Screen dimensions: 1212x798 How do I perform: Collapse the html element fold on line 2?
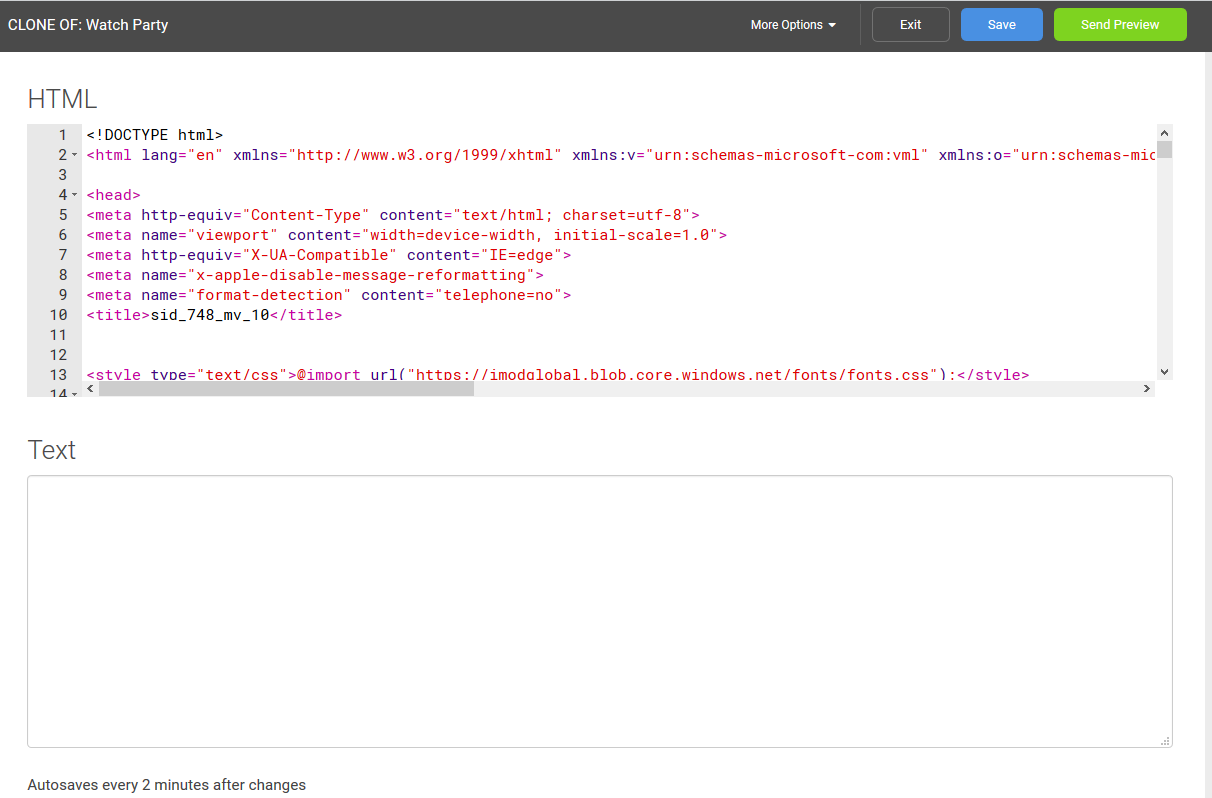point(73,155)
